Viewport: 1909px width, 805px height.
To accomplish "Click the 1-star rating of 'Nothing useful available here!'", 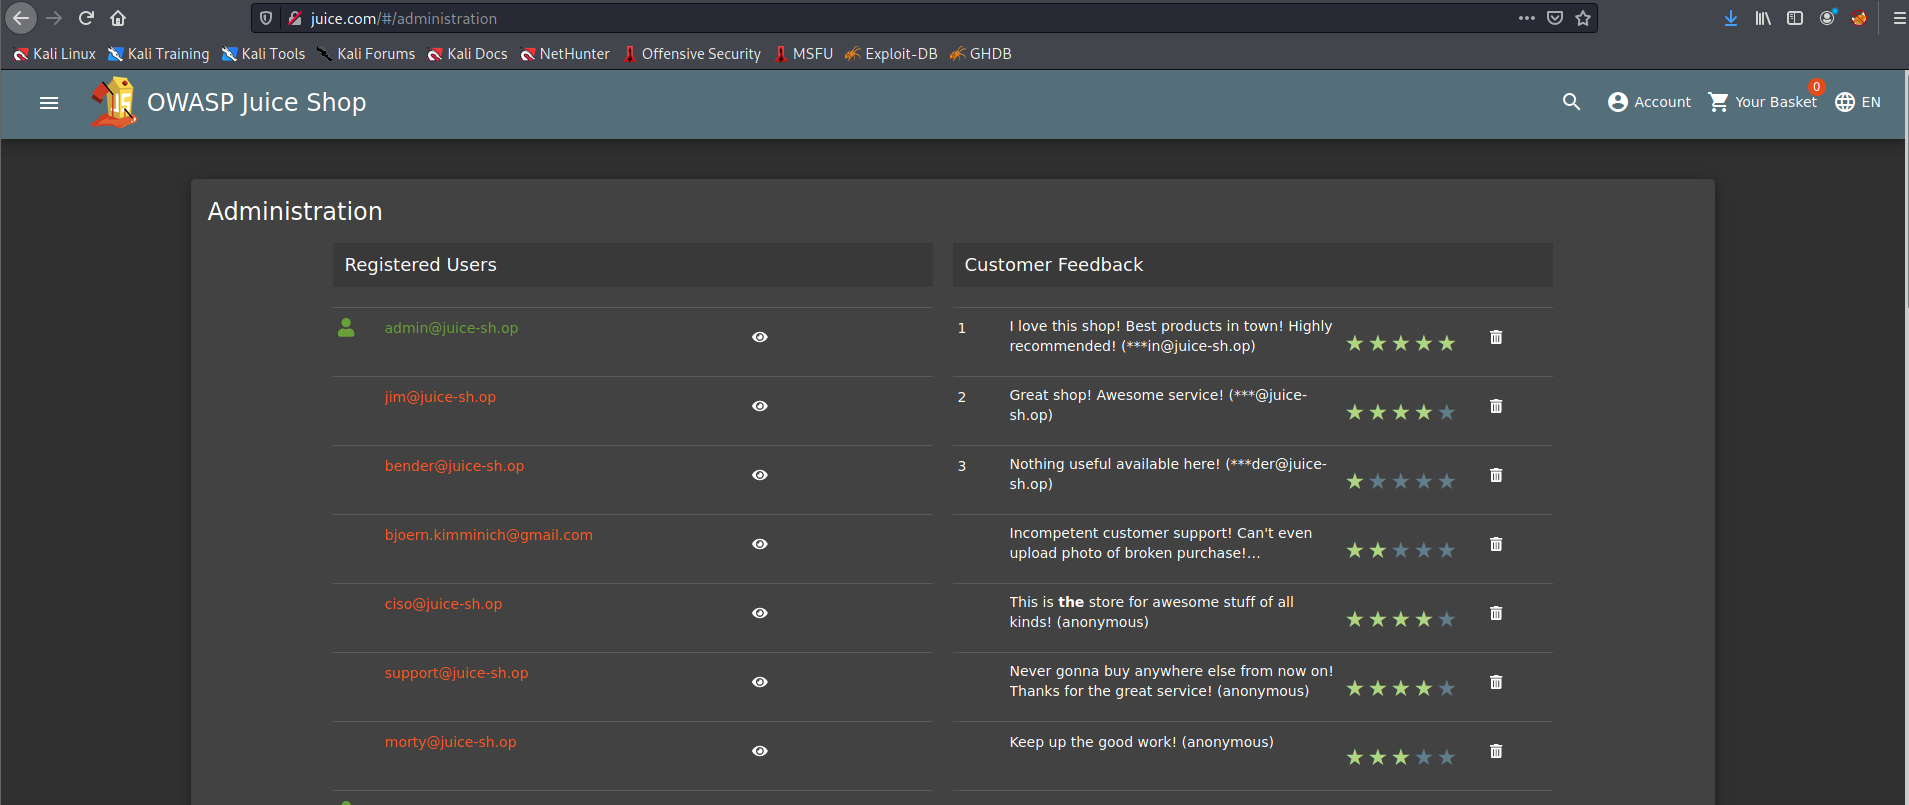I will click(1400, 481).
